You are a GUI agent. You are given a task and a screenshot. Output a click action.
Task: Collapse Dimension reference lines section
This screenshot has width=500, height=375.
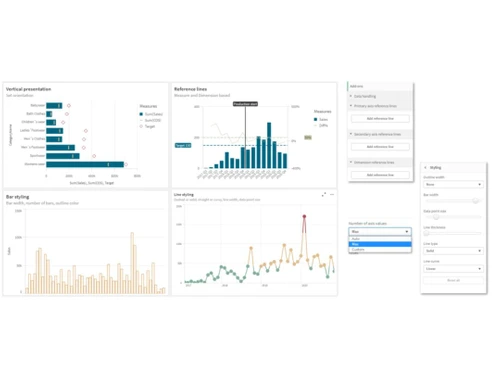point(351,162)
